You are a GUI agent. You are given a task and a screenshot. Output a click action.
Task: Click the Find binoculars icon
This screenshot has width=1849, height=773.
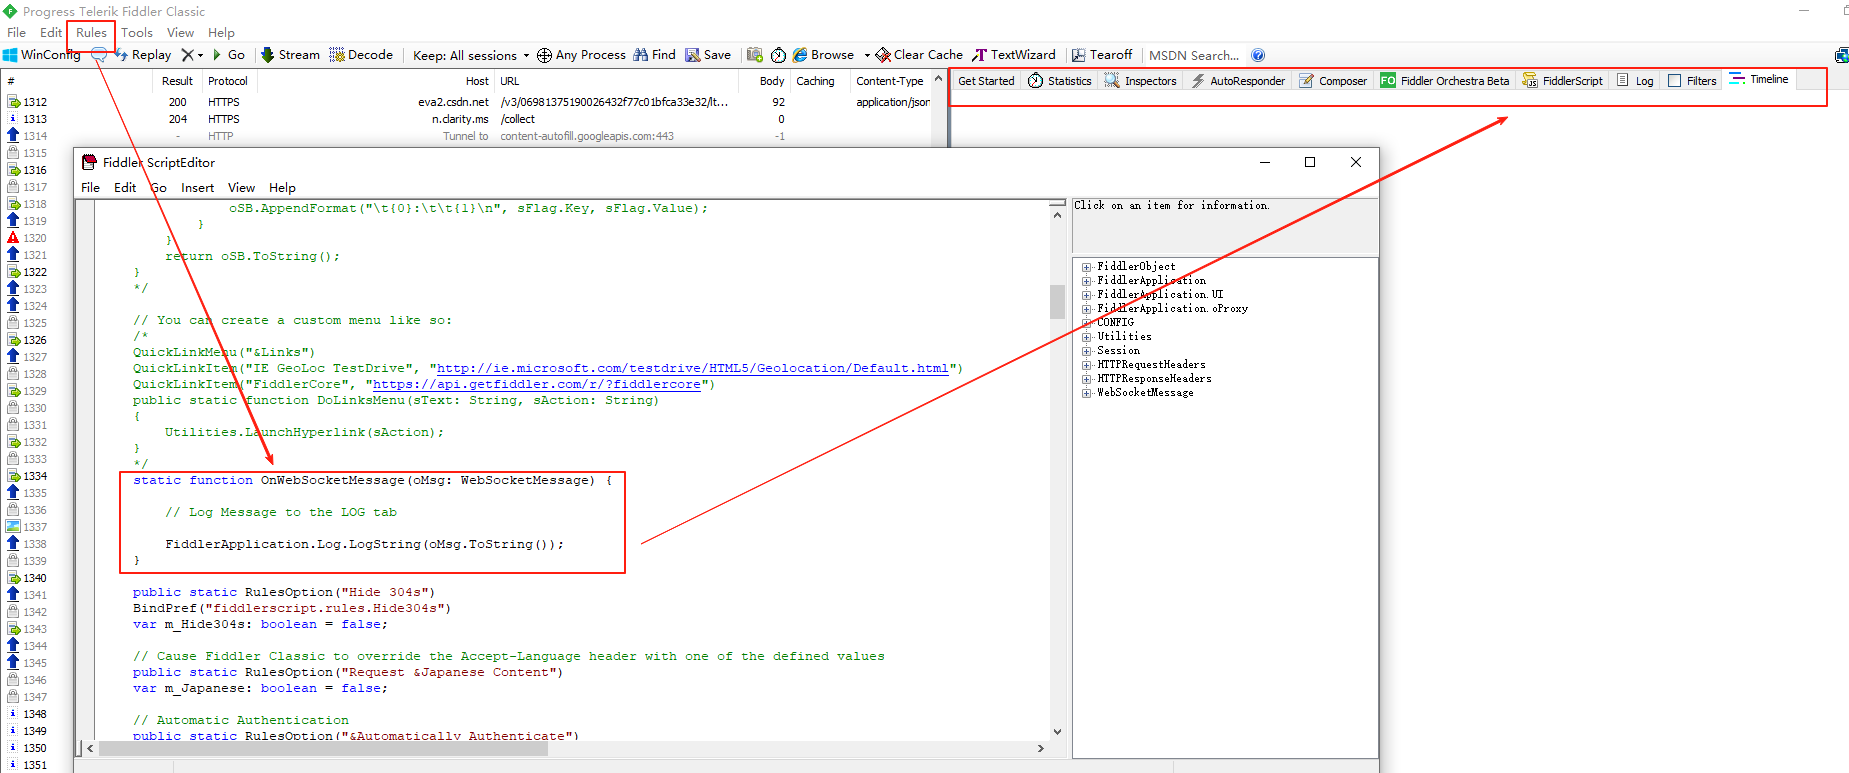pos(640,55)
